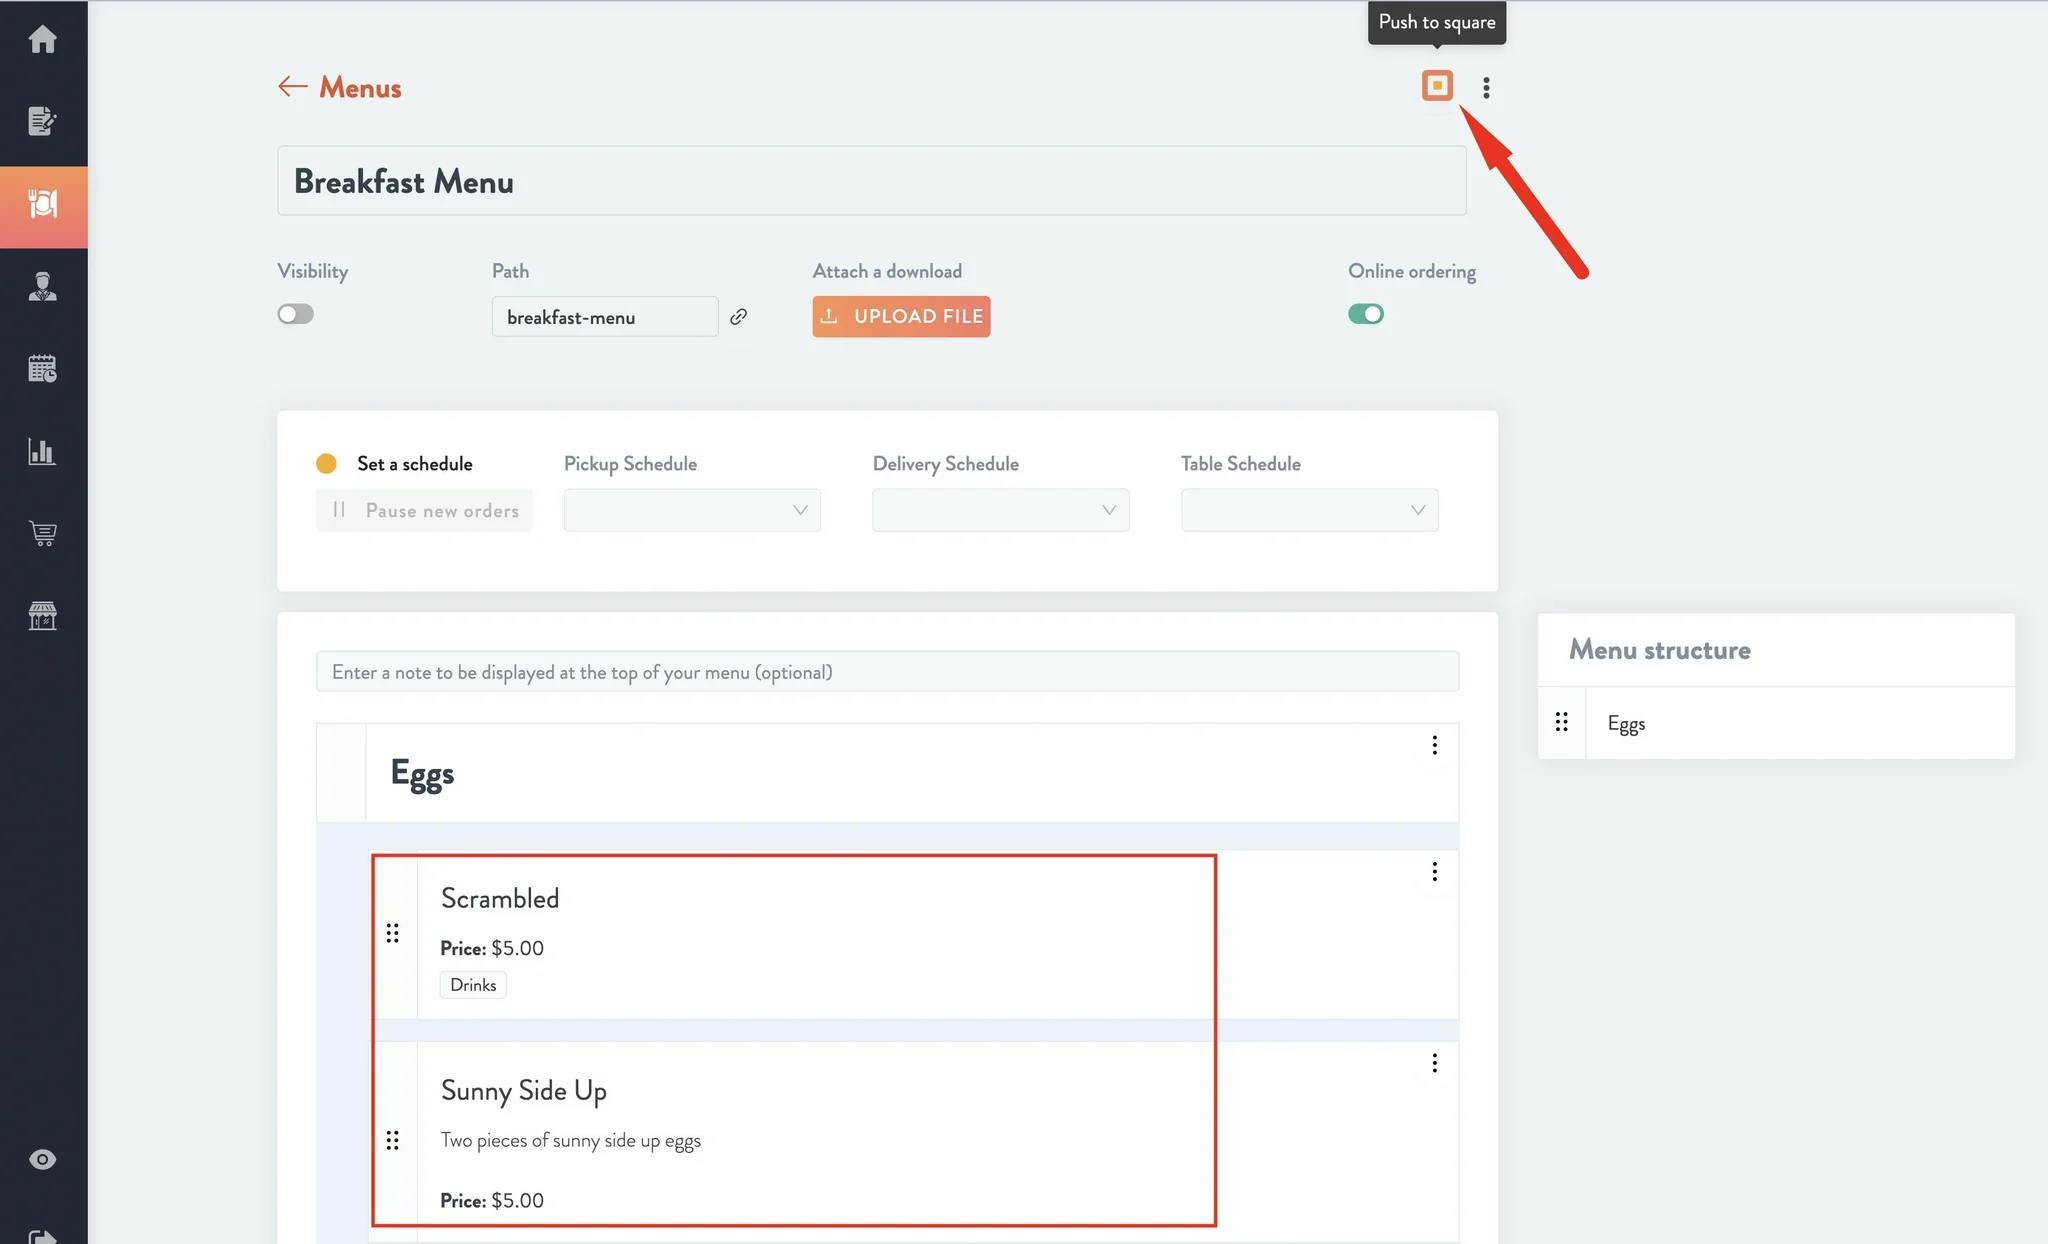Click 'Two pieces of sunny side up eggs'

point(571,1141)
